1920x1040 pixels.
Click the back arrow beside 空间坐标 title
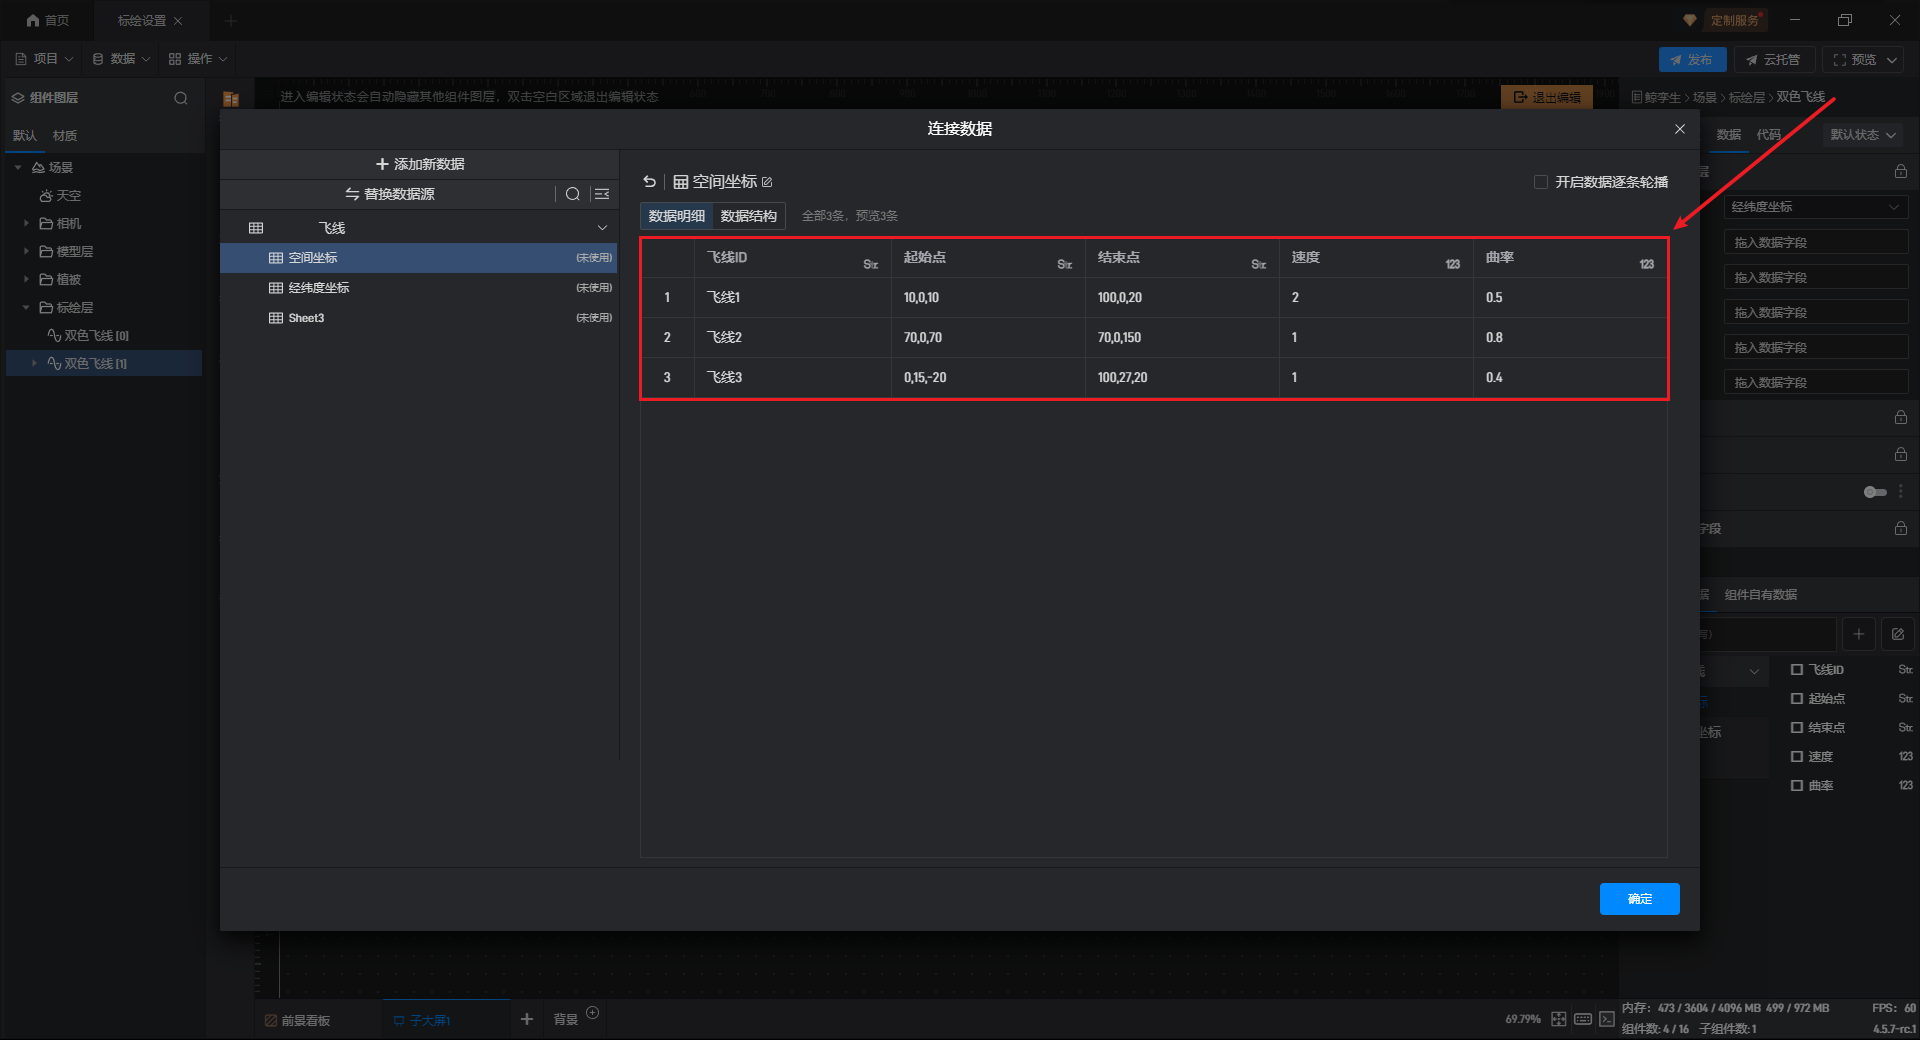click(650, 182)
